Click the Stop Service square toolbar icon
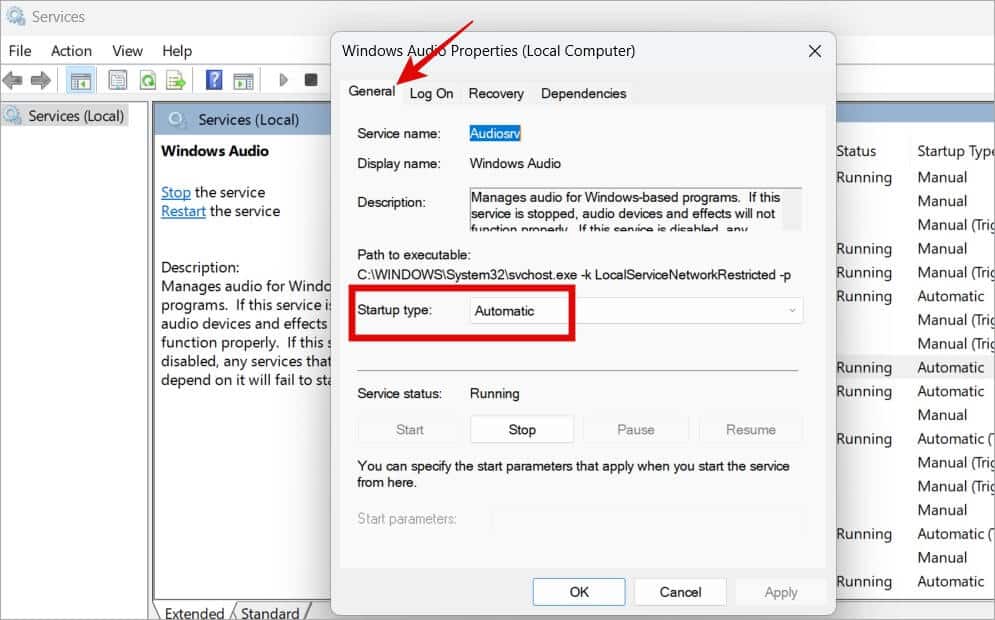Image resolution: width=995 pixels, height=620 pixels. pos(310,79)
